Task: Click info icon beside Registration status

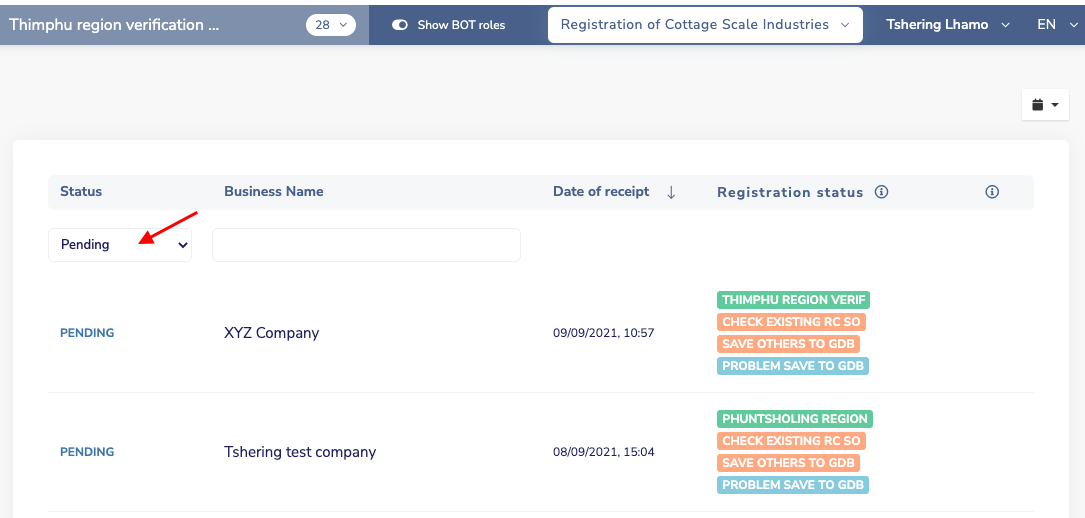Action: click(x=881, y=192)
